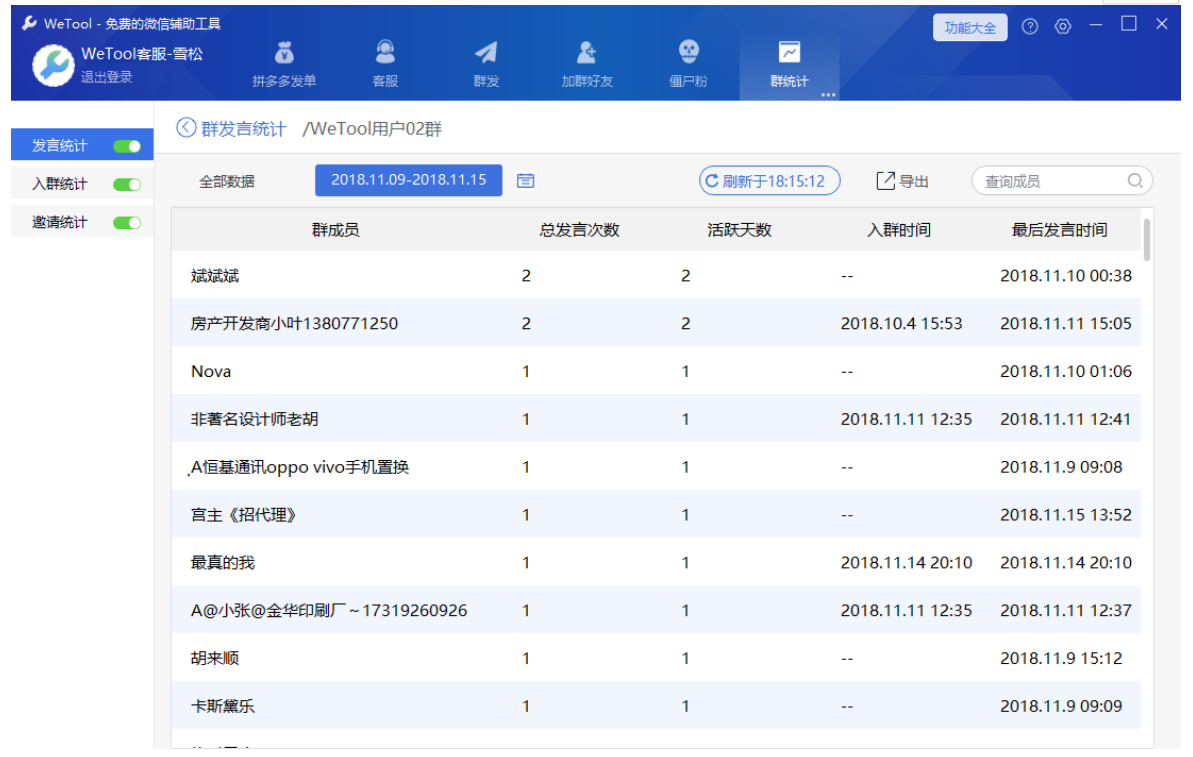Select member 胡来顺
Screen dimensions: 1193x757
tap(656, 659)
